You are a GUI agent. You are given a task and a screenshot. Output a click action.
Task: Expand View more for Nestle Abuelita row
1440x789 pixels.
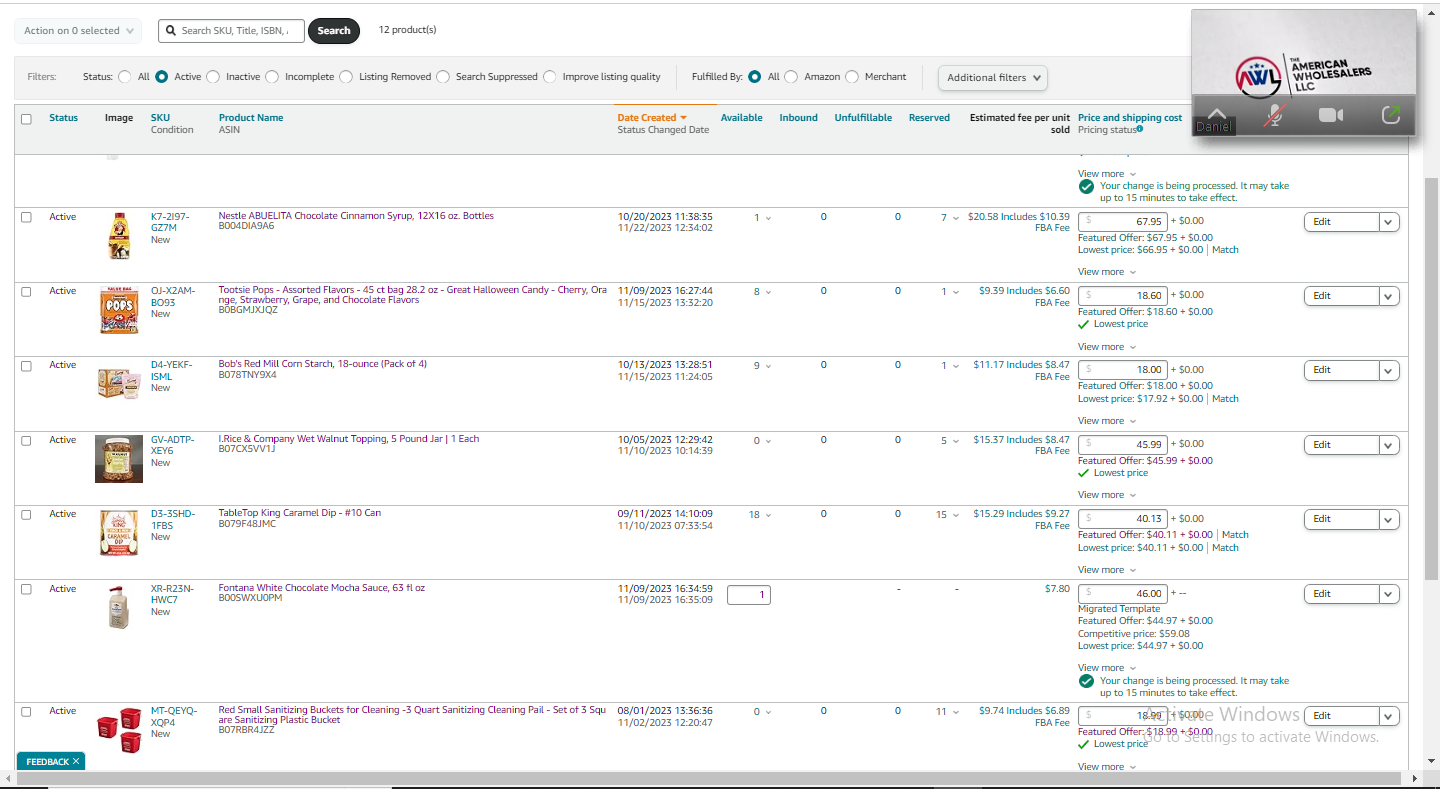pyautogui.click(x=1106, y=272)
